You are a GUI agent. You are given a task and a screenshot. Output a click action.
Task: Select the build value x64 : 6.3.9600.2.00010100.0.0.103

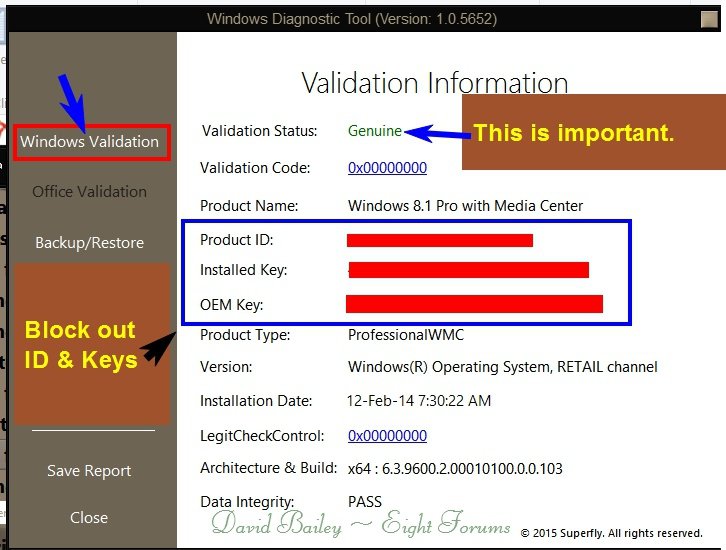coord(455,469)
